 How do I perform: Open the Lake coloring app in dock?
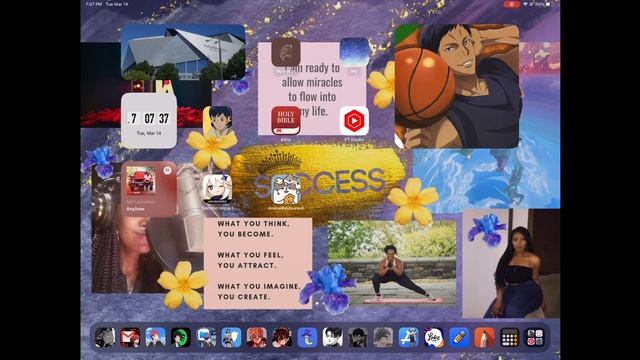(434, 338)
